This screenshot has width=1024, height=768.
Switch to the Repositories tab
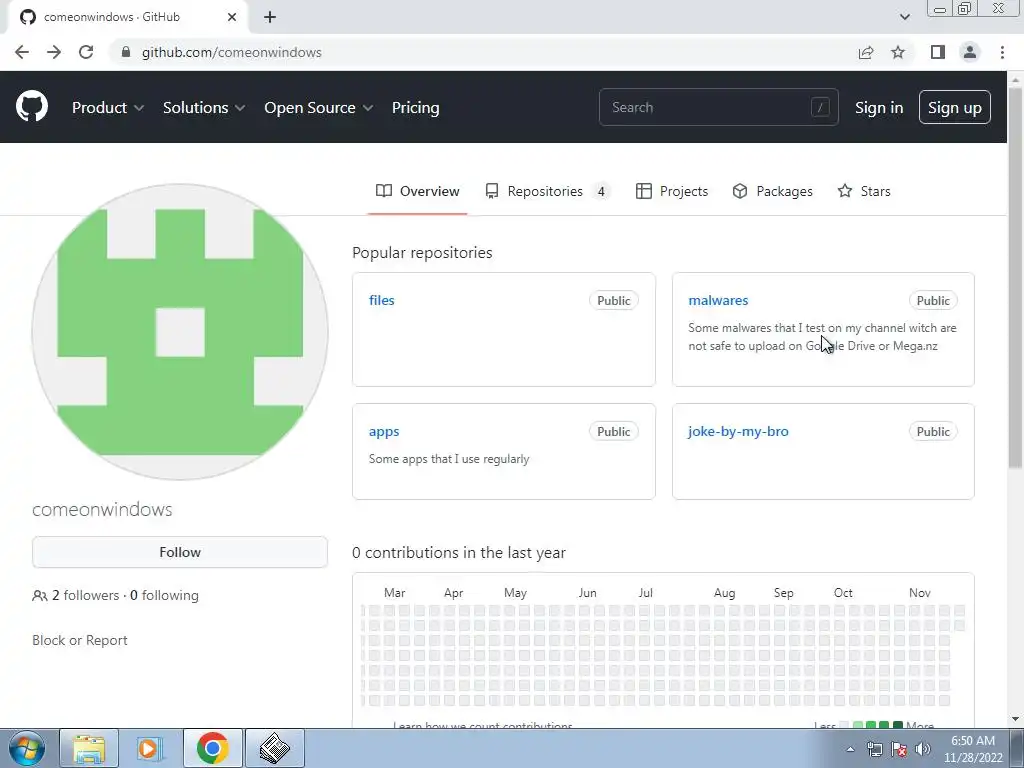coord(547,191)
